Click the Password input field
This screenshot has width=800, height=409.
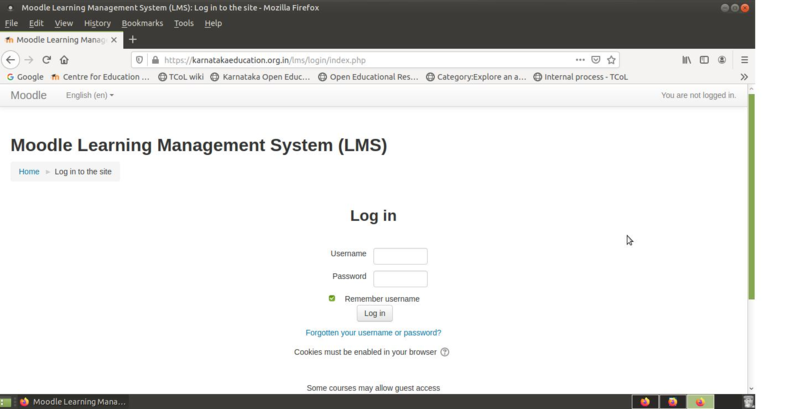401,278
